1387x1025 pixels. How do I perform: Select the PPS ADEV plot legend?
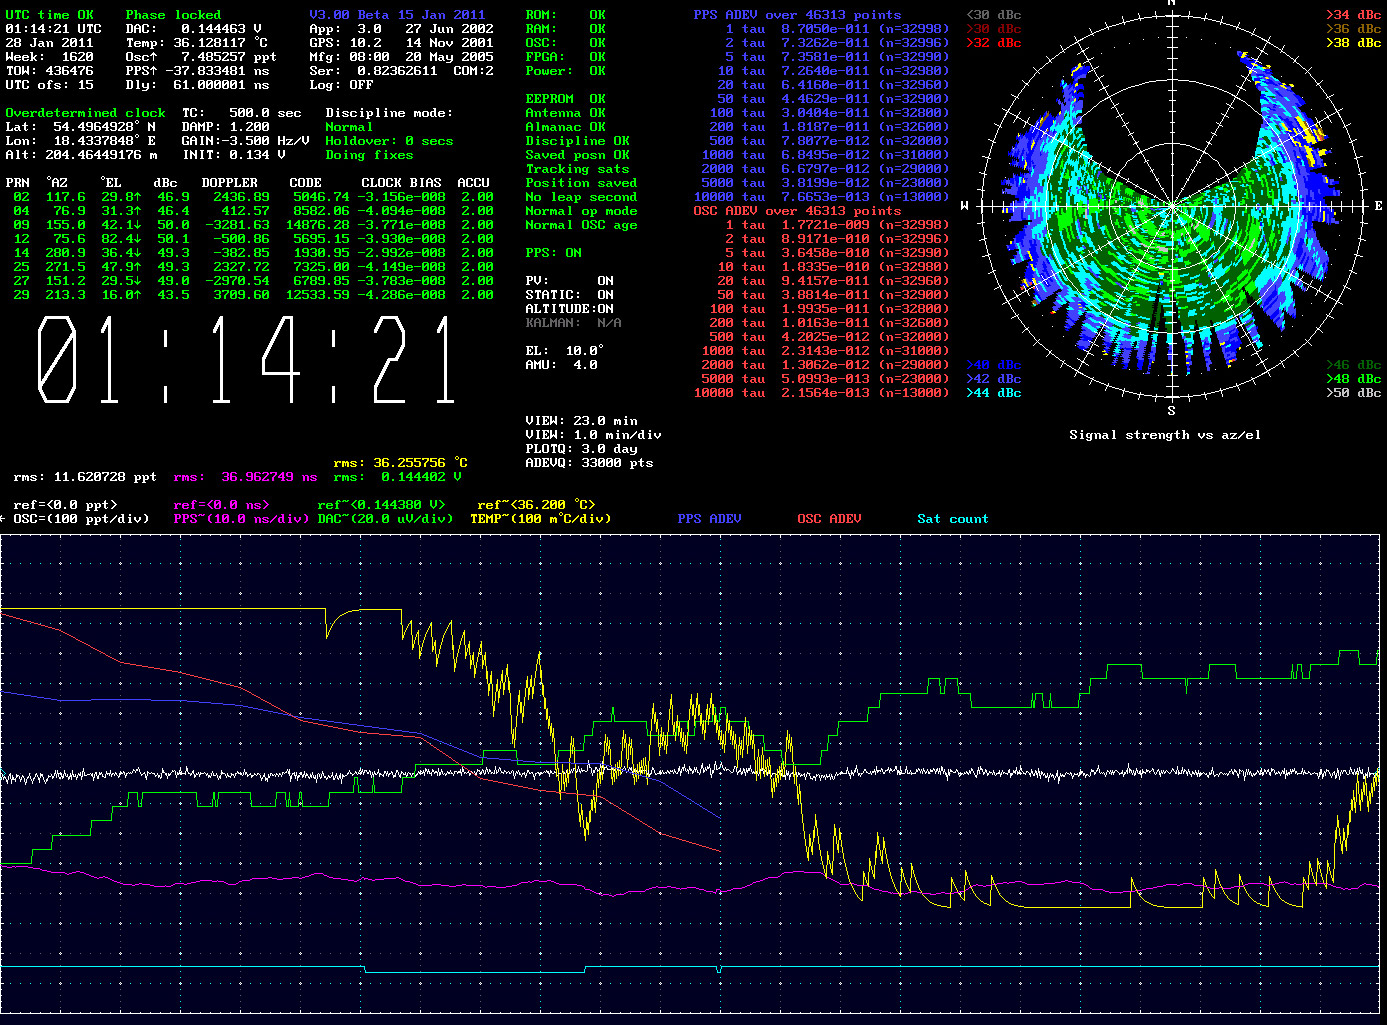[x=709, y=519]
